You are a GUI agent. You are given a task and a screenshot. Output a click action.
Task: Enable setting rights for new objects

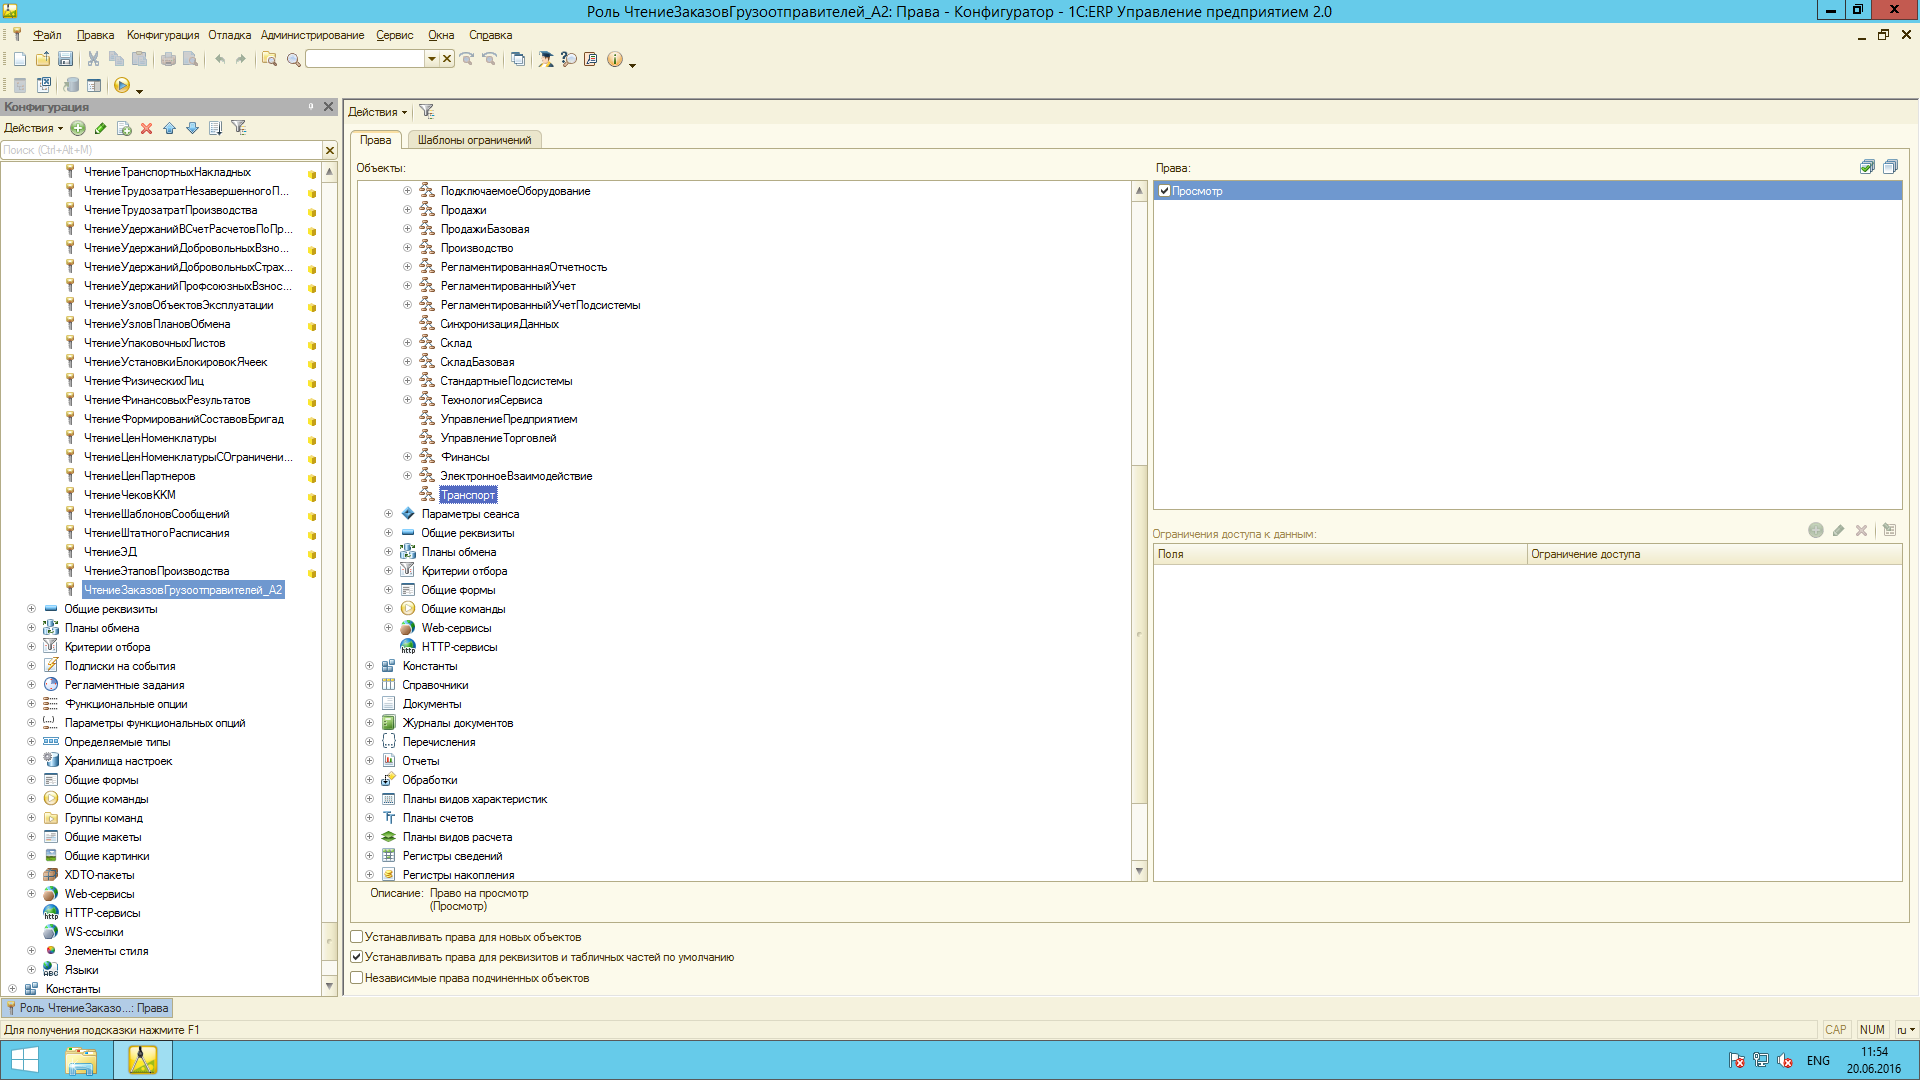coord(356,937)
